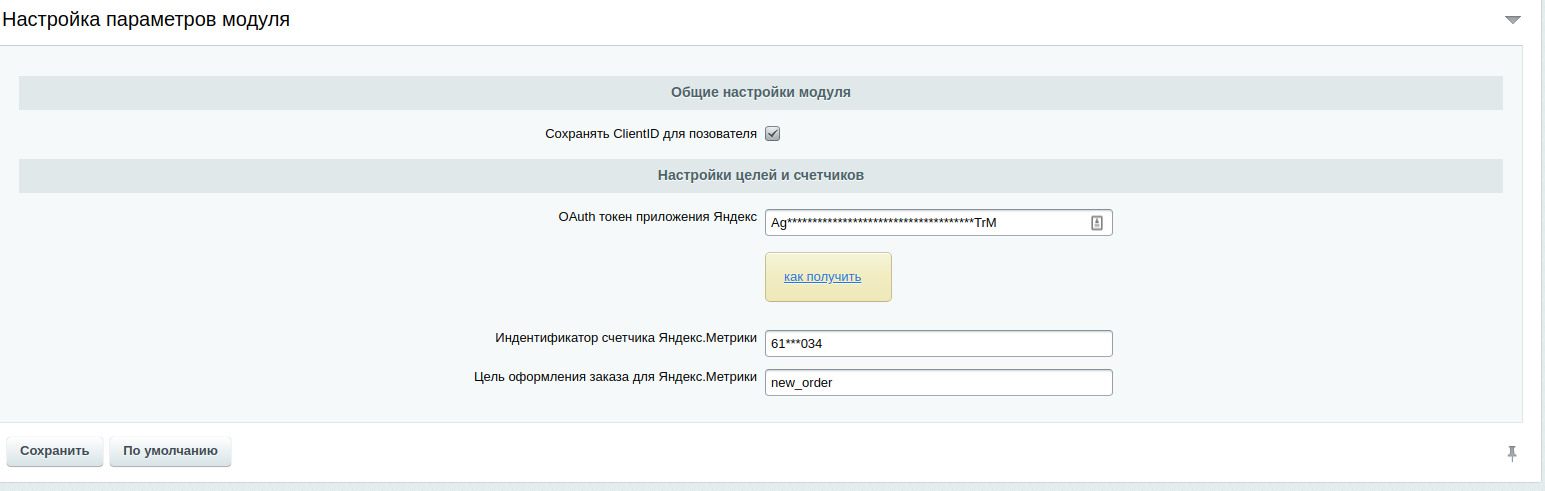Viewport: 1545px width, 491px height.
Task: Click the Yandex.Metrika counter ID field
Action: click(x=938, y=343)
